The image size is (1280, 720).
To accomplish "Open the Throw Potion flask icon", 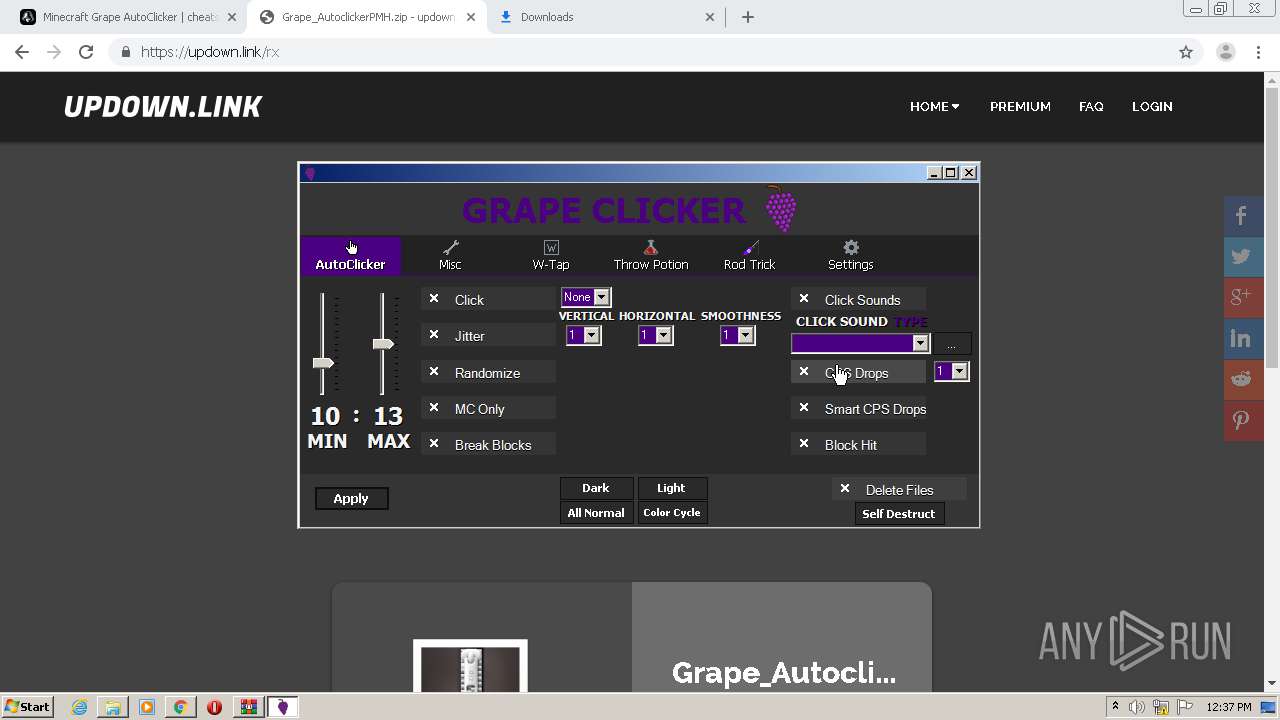I will (651, 247).
